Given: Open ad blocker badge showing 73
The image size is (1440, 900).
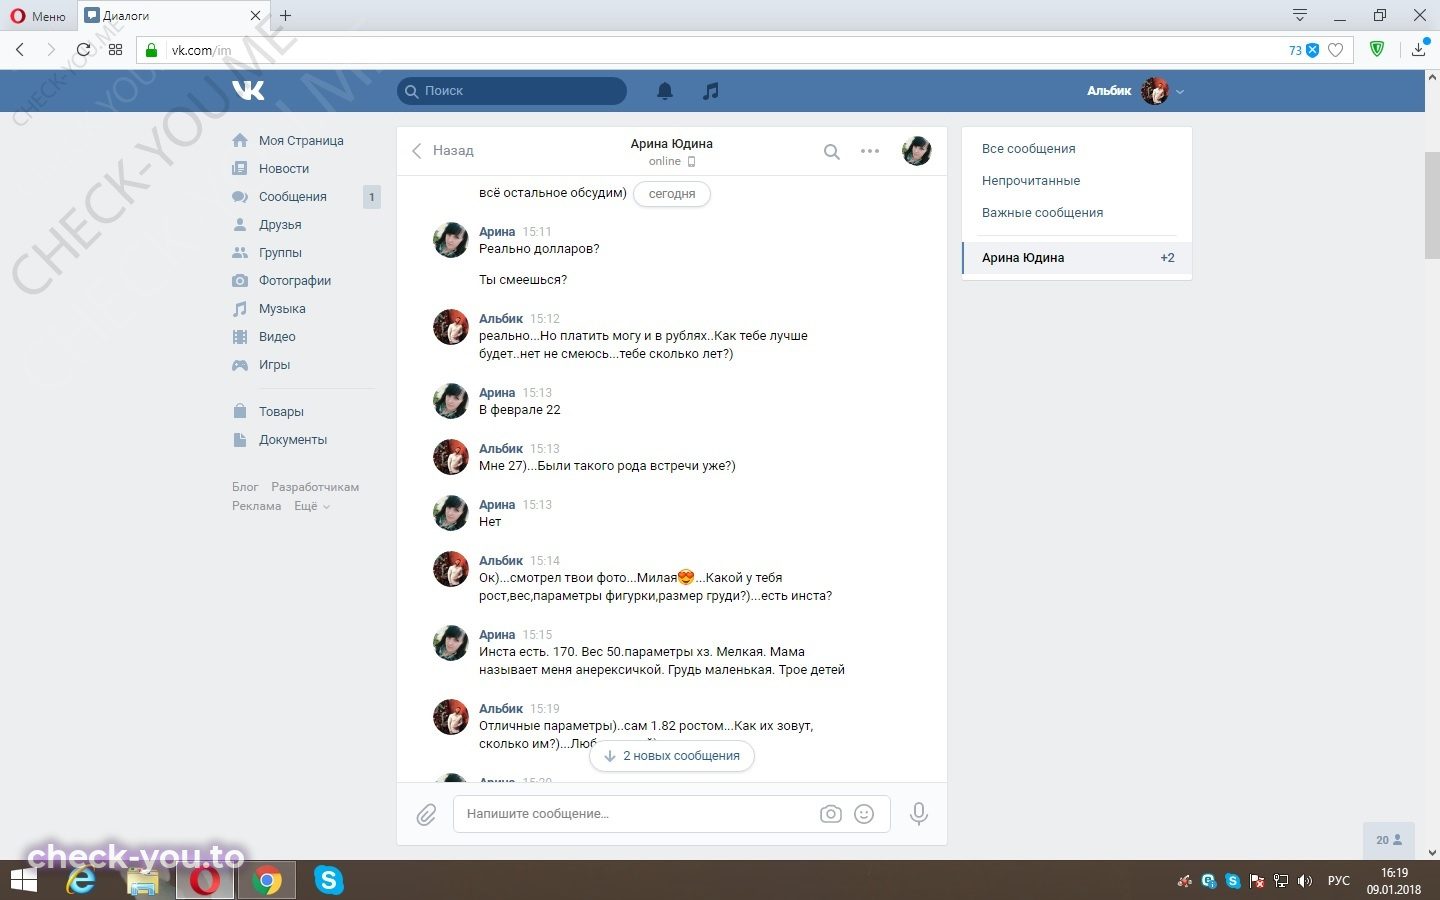Looking at the screenshot, I should (1304, 50).
